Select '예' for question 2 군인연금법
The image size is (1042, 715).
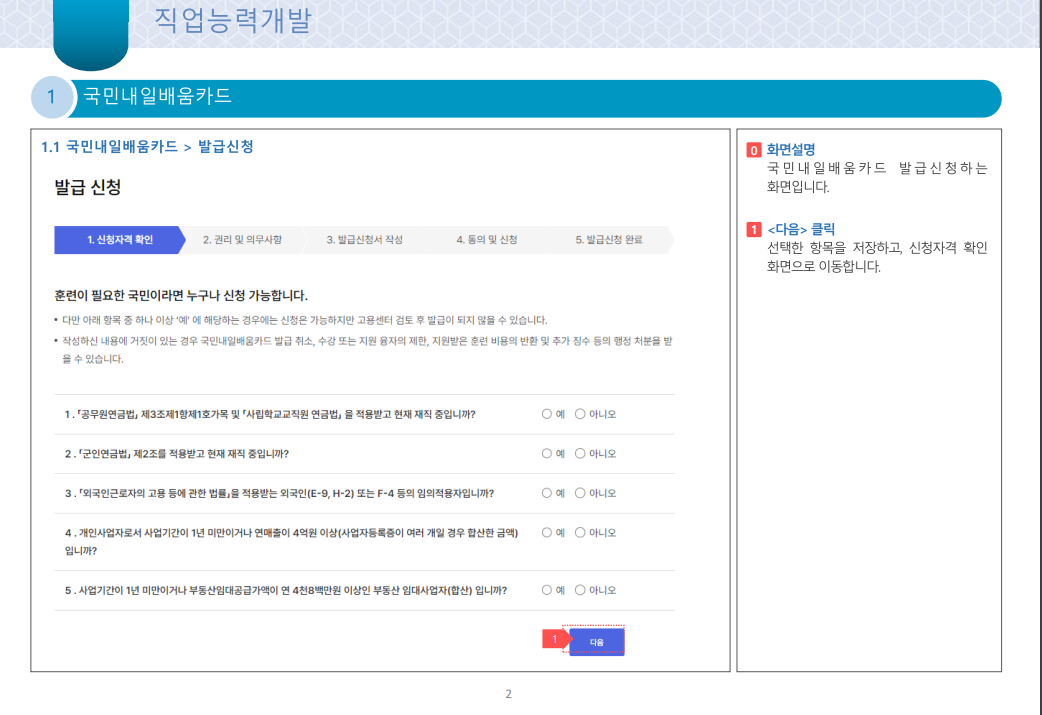pos(546,453)
